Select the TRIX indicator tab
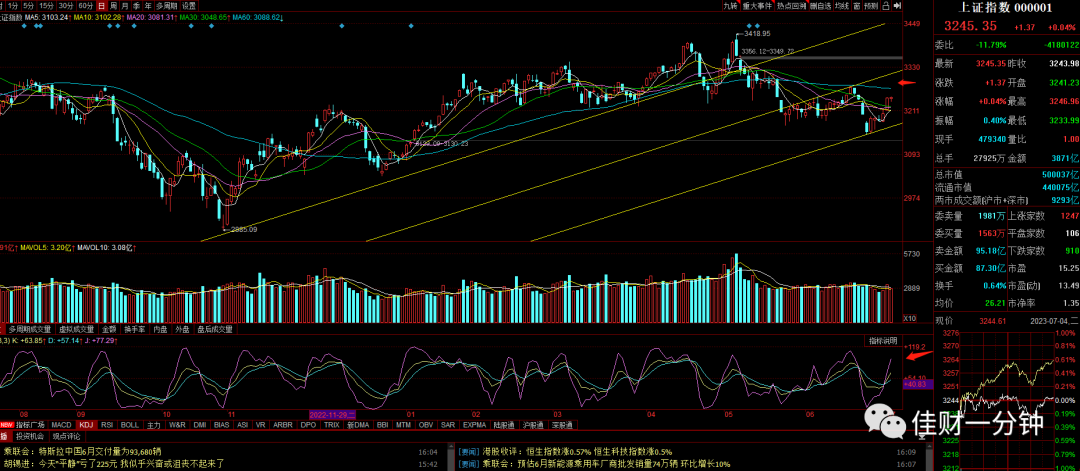1080x471 pixels. click(332, 425)
